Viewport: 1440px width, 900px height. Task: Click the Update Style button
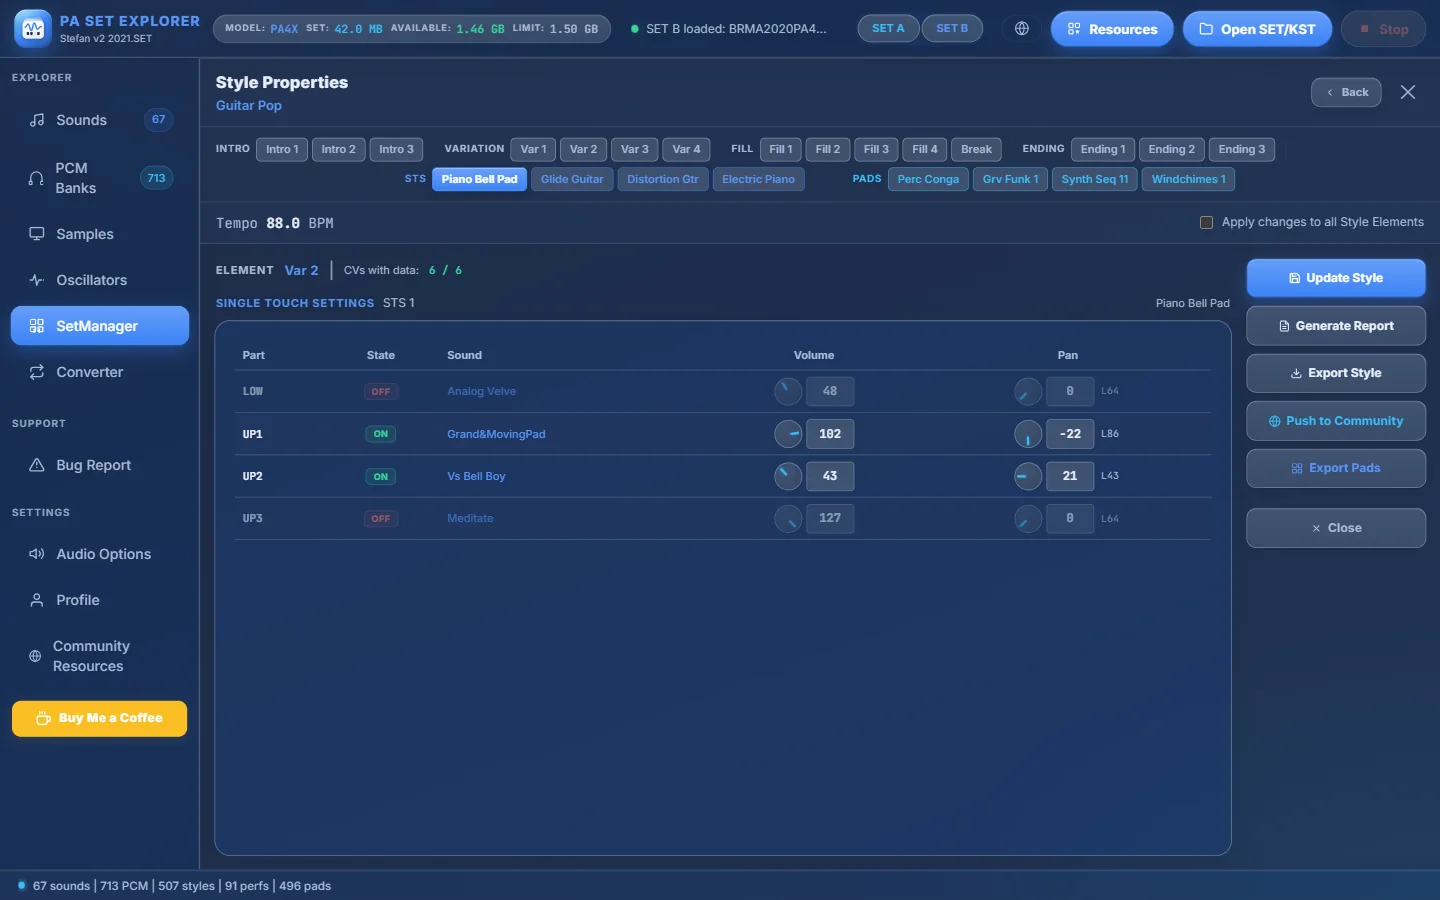(1336, 278)
